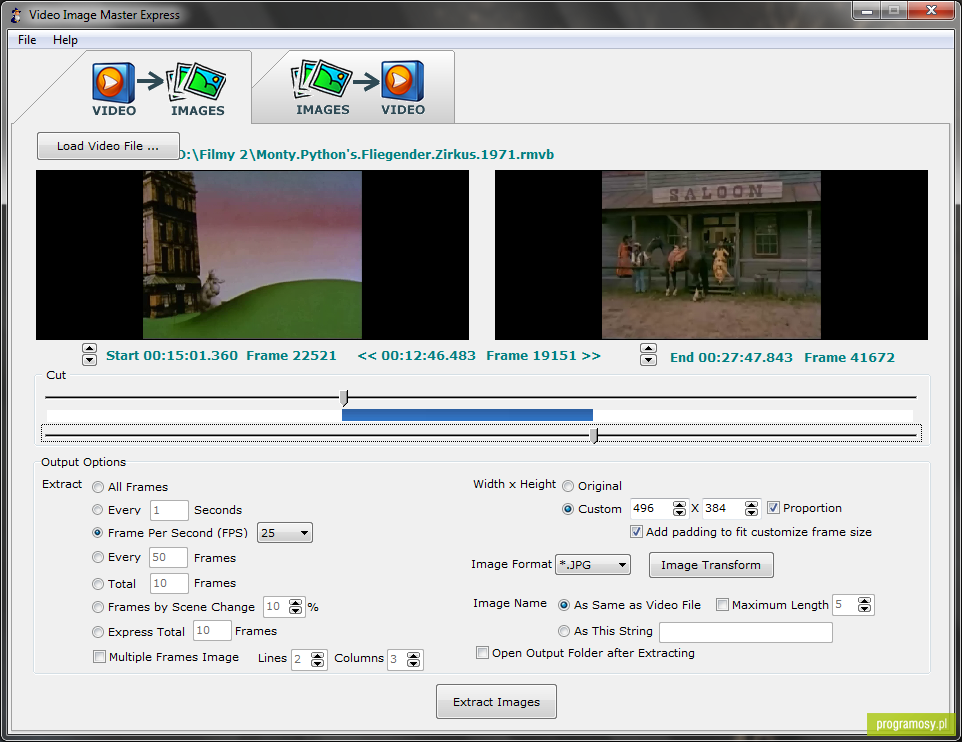Click the As This String text field
Screen dimensions: 962x742
click(746, 632)
